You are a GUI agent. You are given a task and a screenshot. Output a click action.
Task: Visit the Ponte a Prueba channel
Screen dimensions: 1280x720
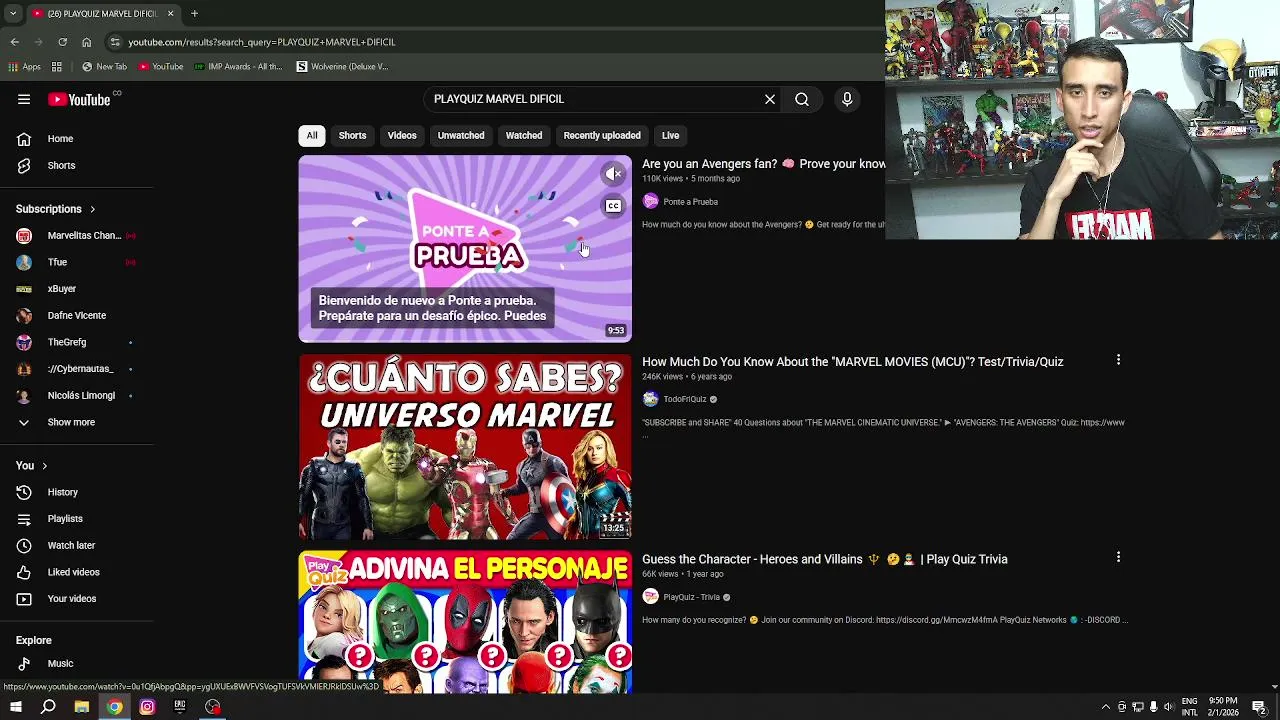tap(690, 202)
